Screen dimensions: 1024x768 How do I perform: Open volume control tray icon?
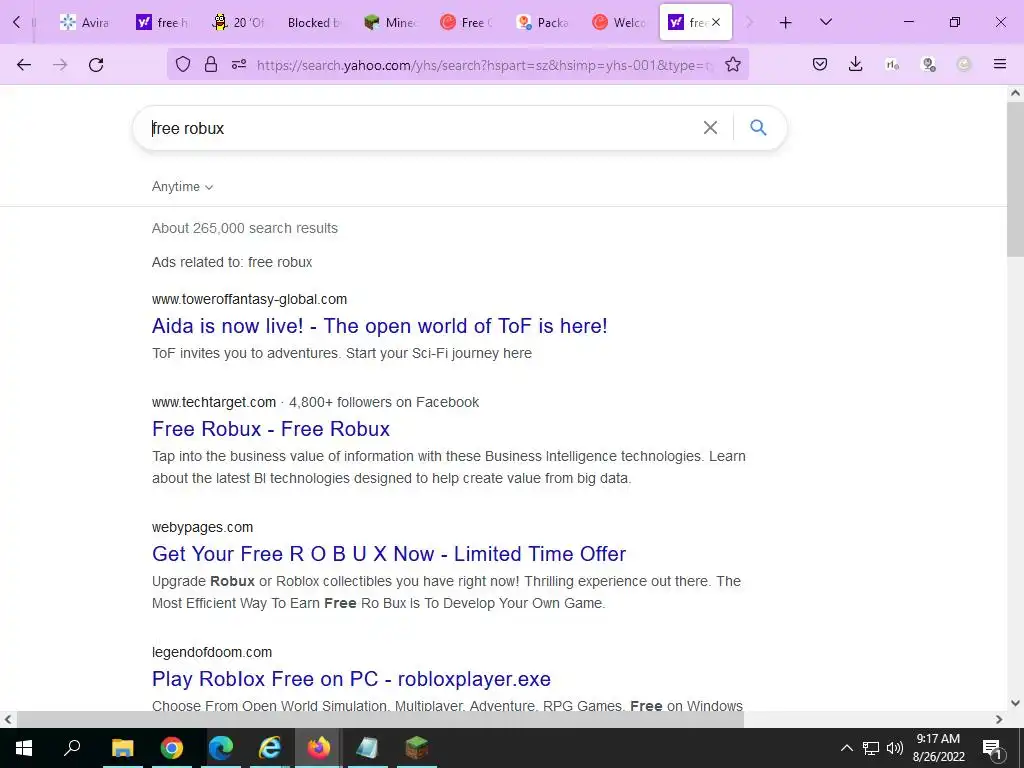(895, 748)
